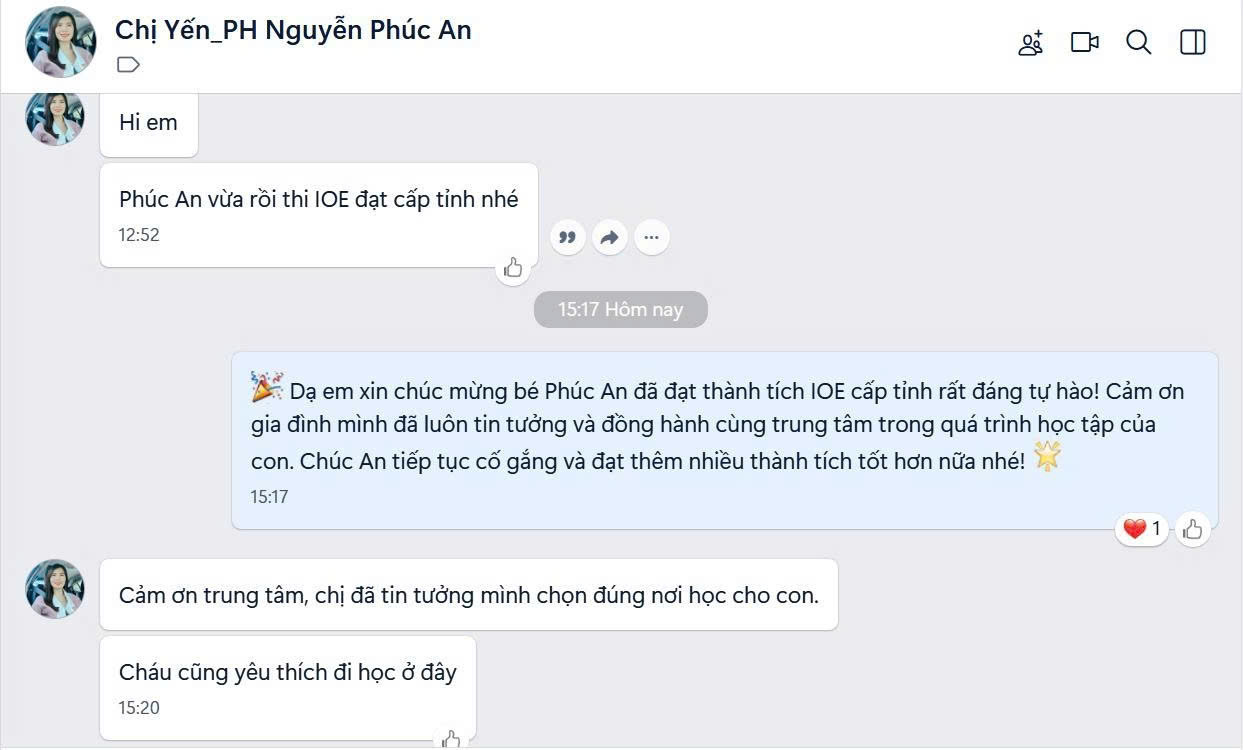Like the "Cháu cũng yêu thích" message

click(x=451, y=739)
